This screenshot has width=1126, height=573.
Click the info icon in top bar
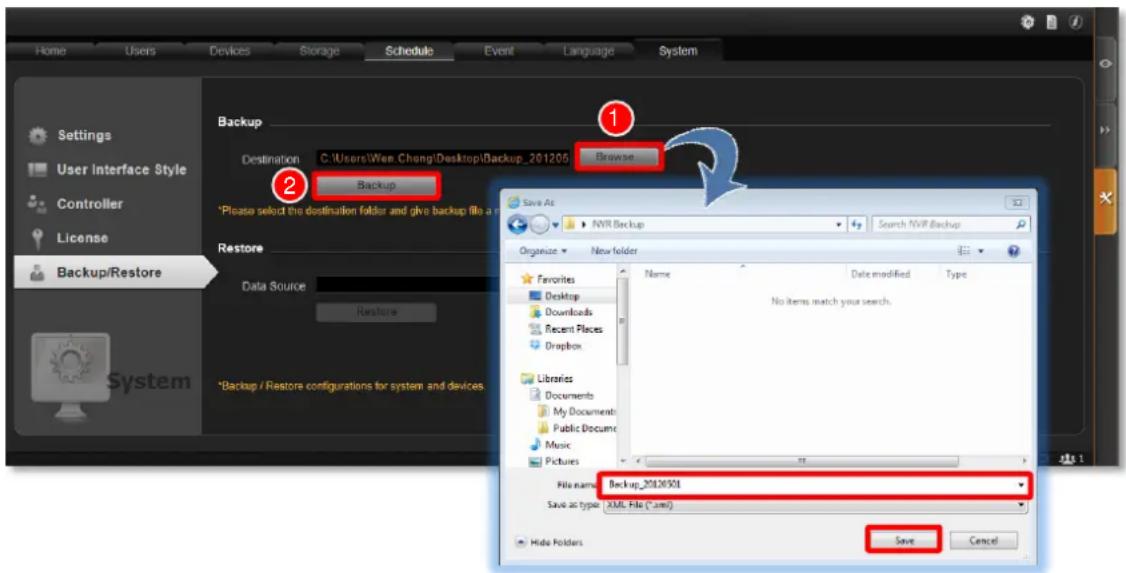[x=1075, y=22]
